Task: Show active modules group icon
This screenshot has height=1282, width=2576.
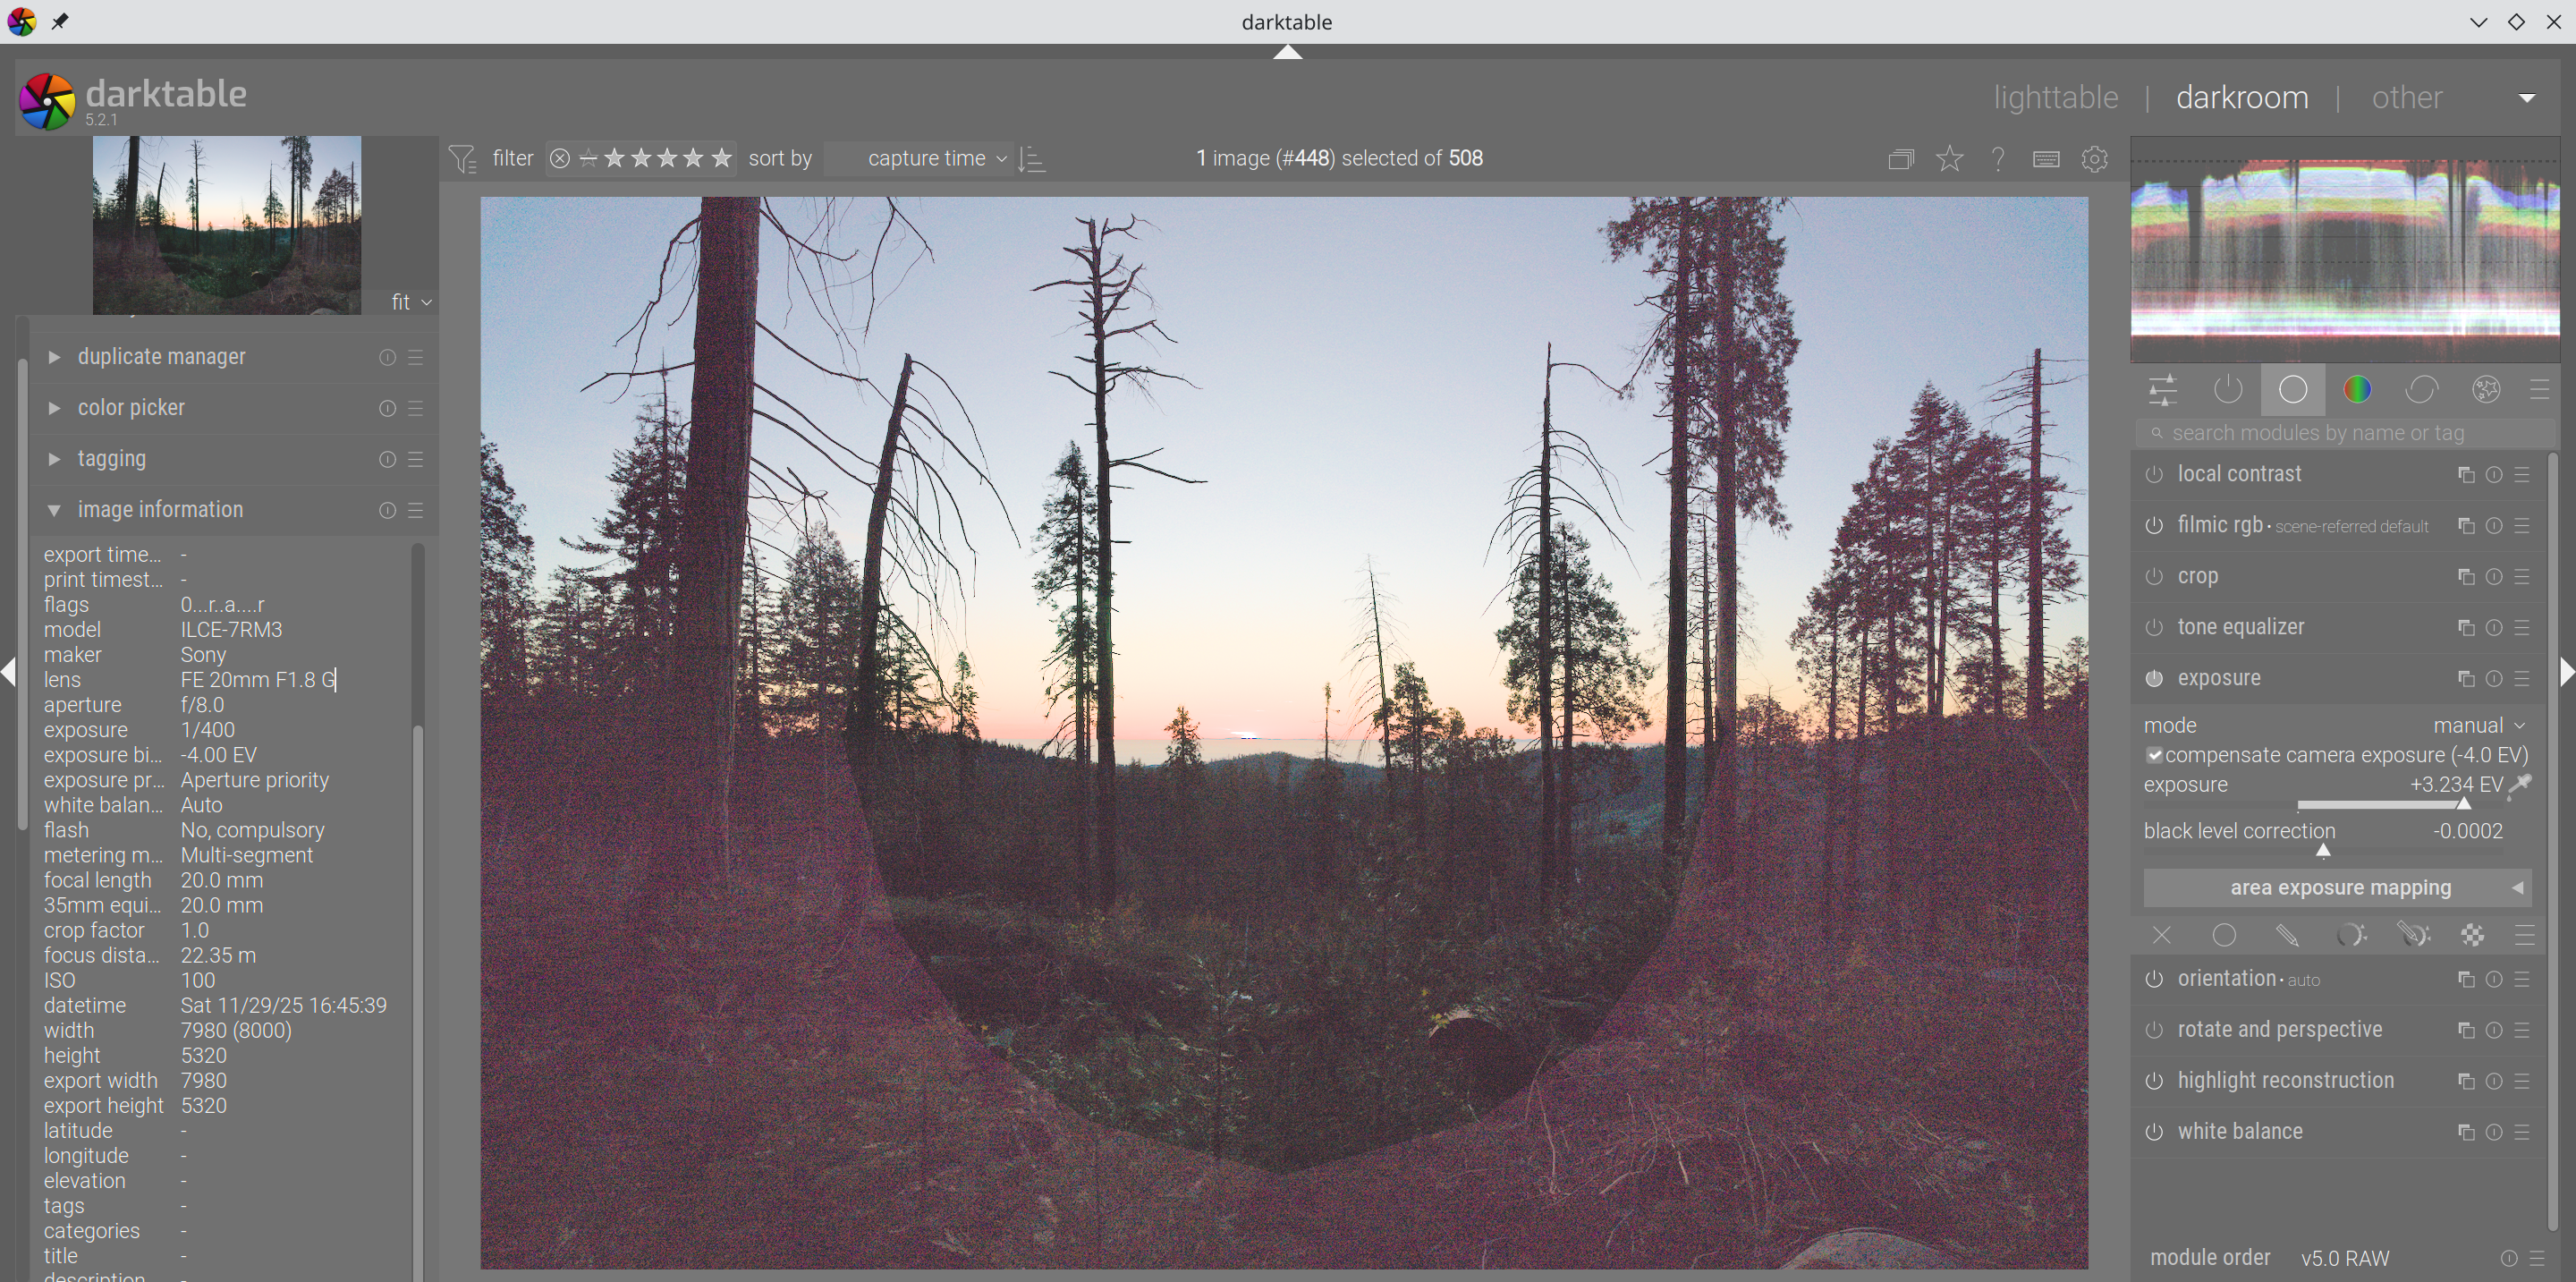Action: click(x=2228, y=389)
